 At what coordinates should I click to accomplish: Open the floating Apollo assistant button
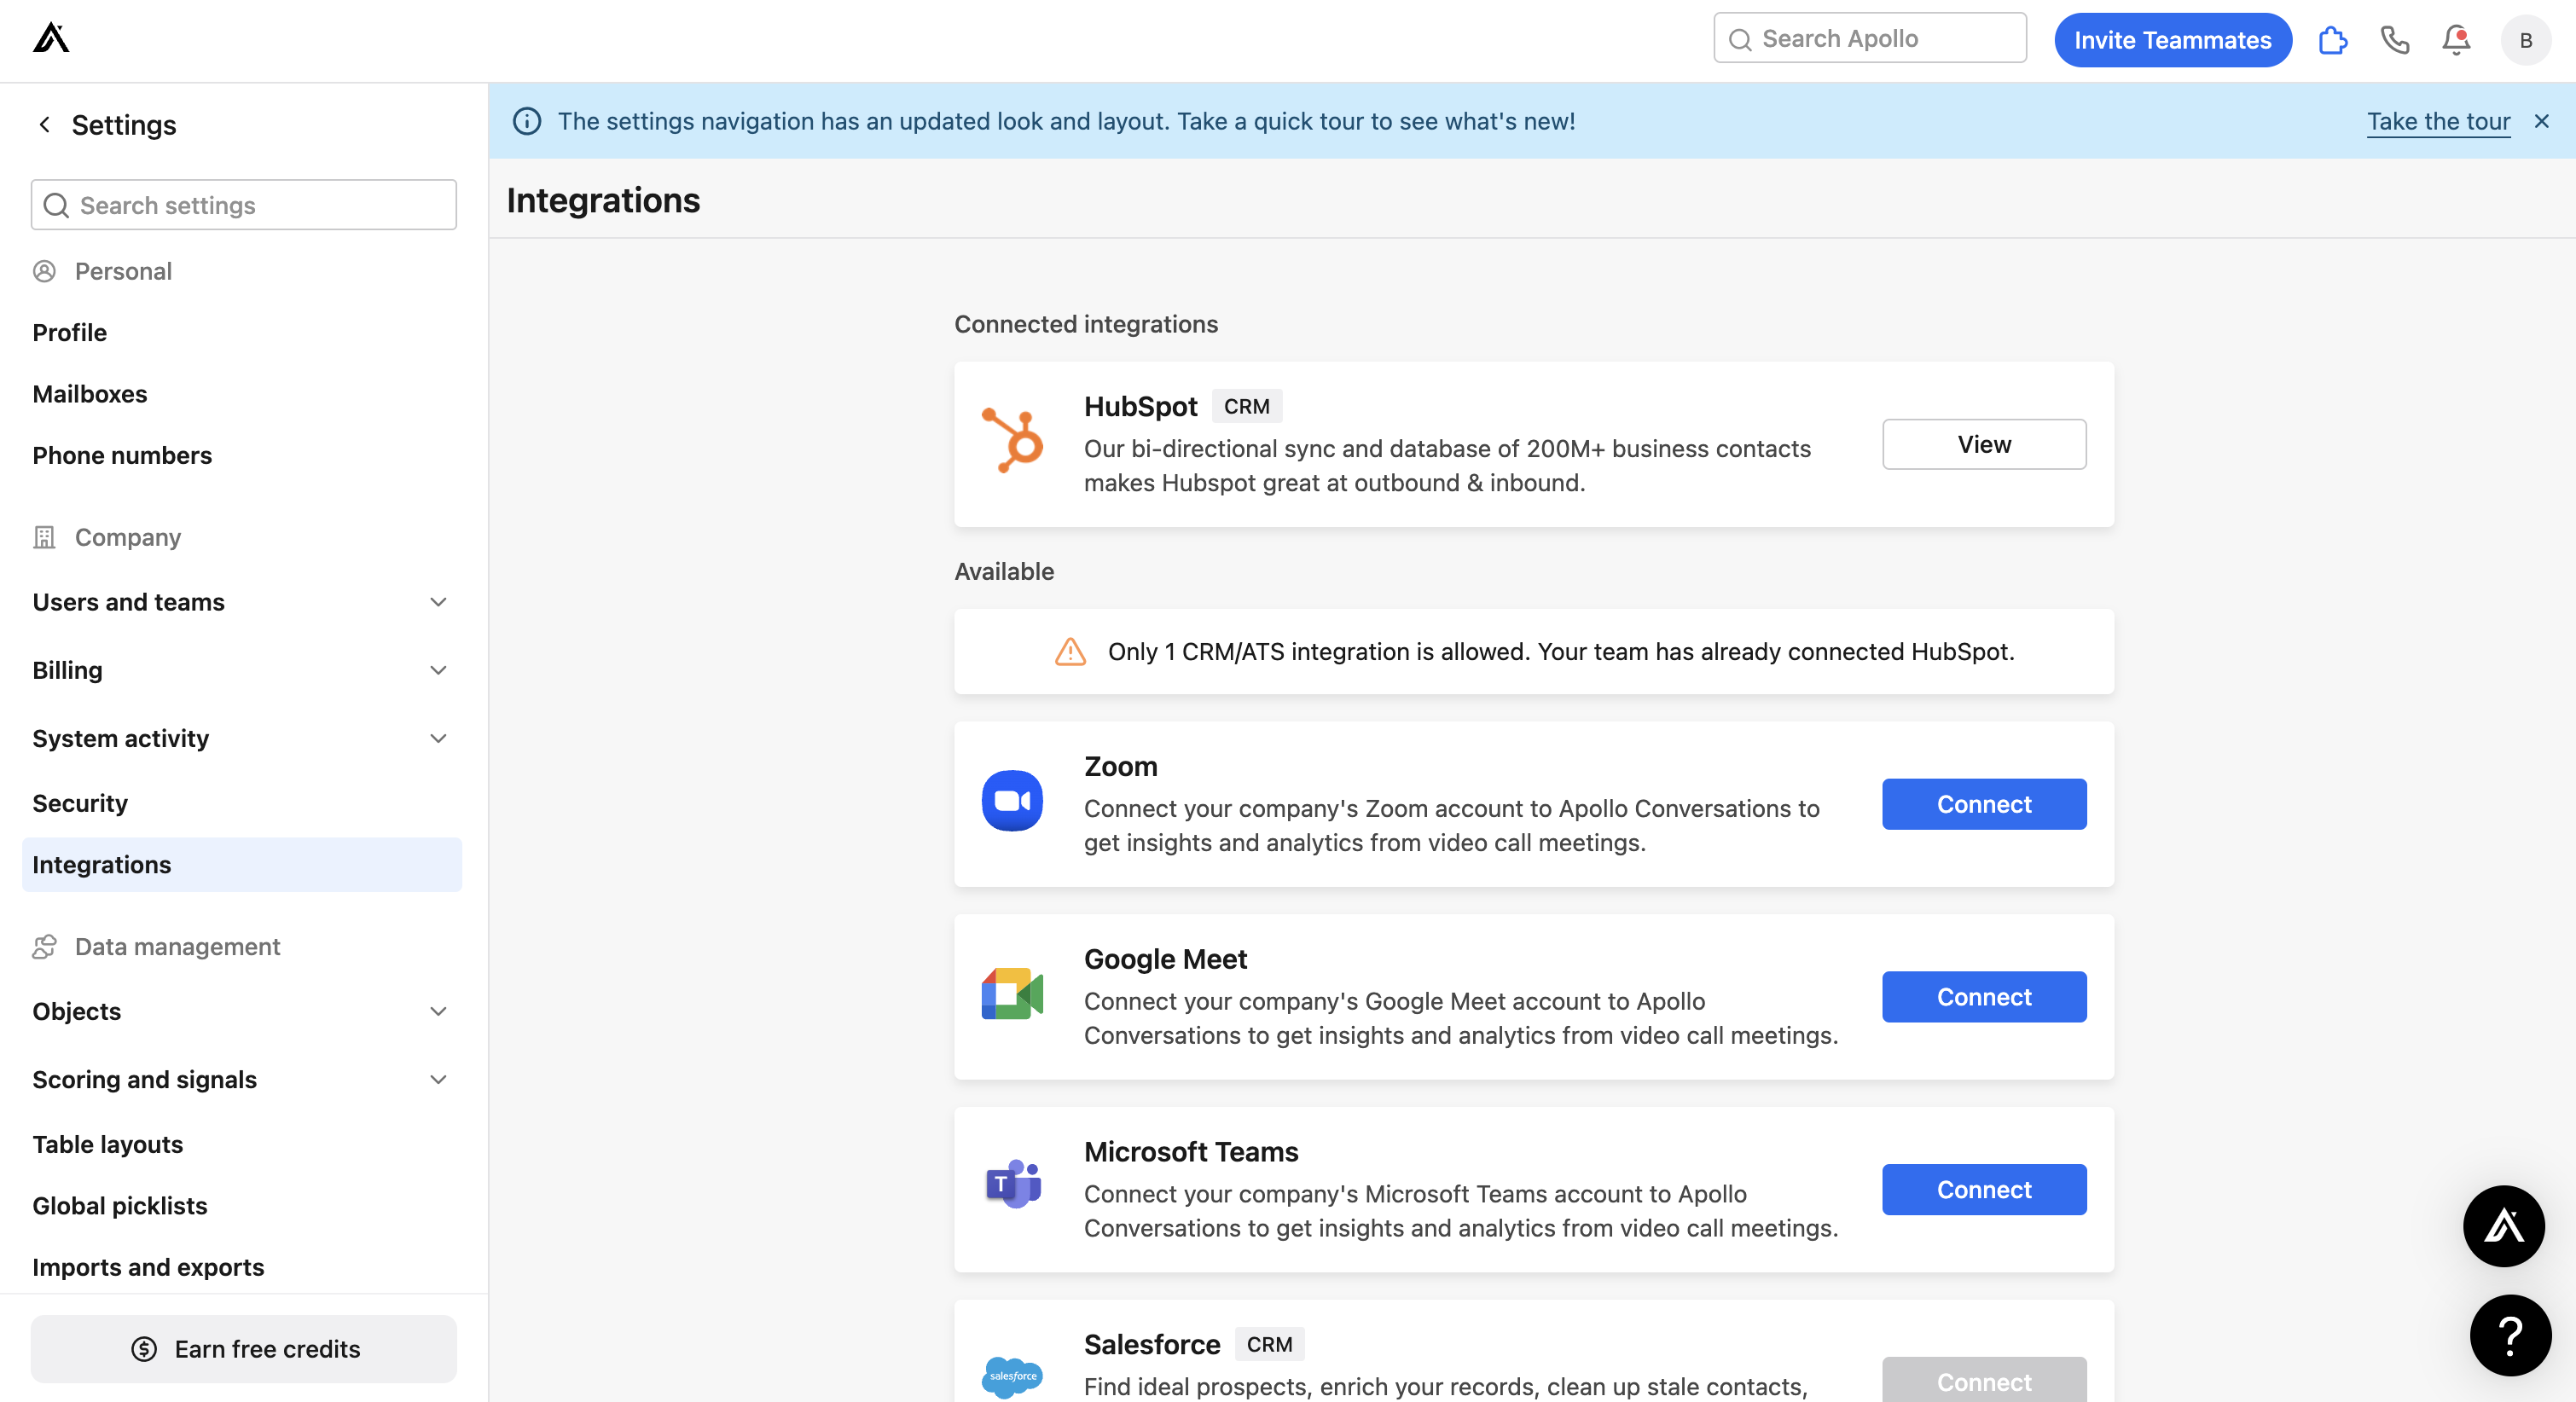coord(2503,1226)
